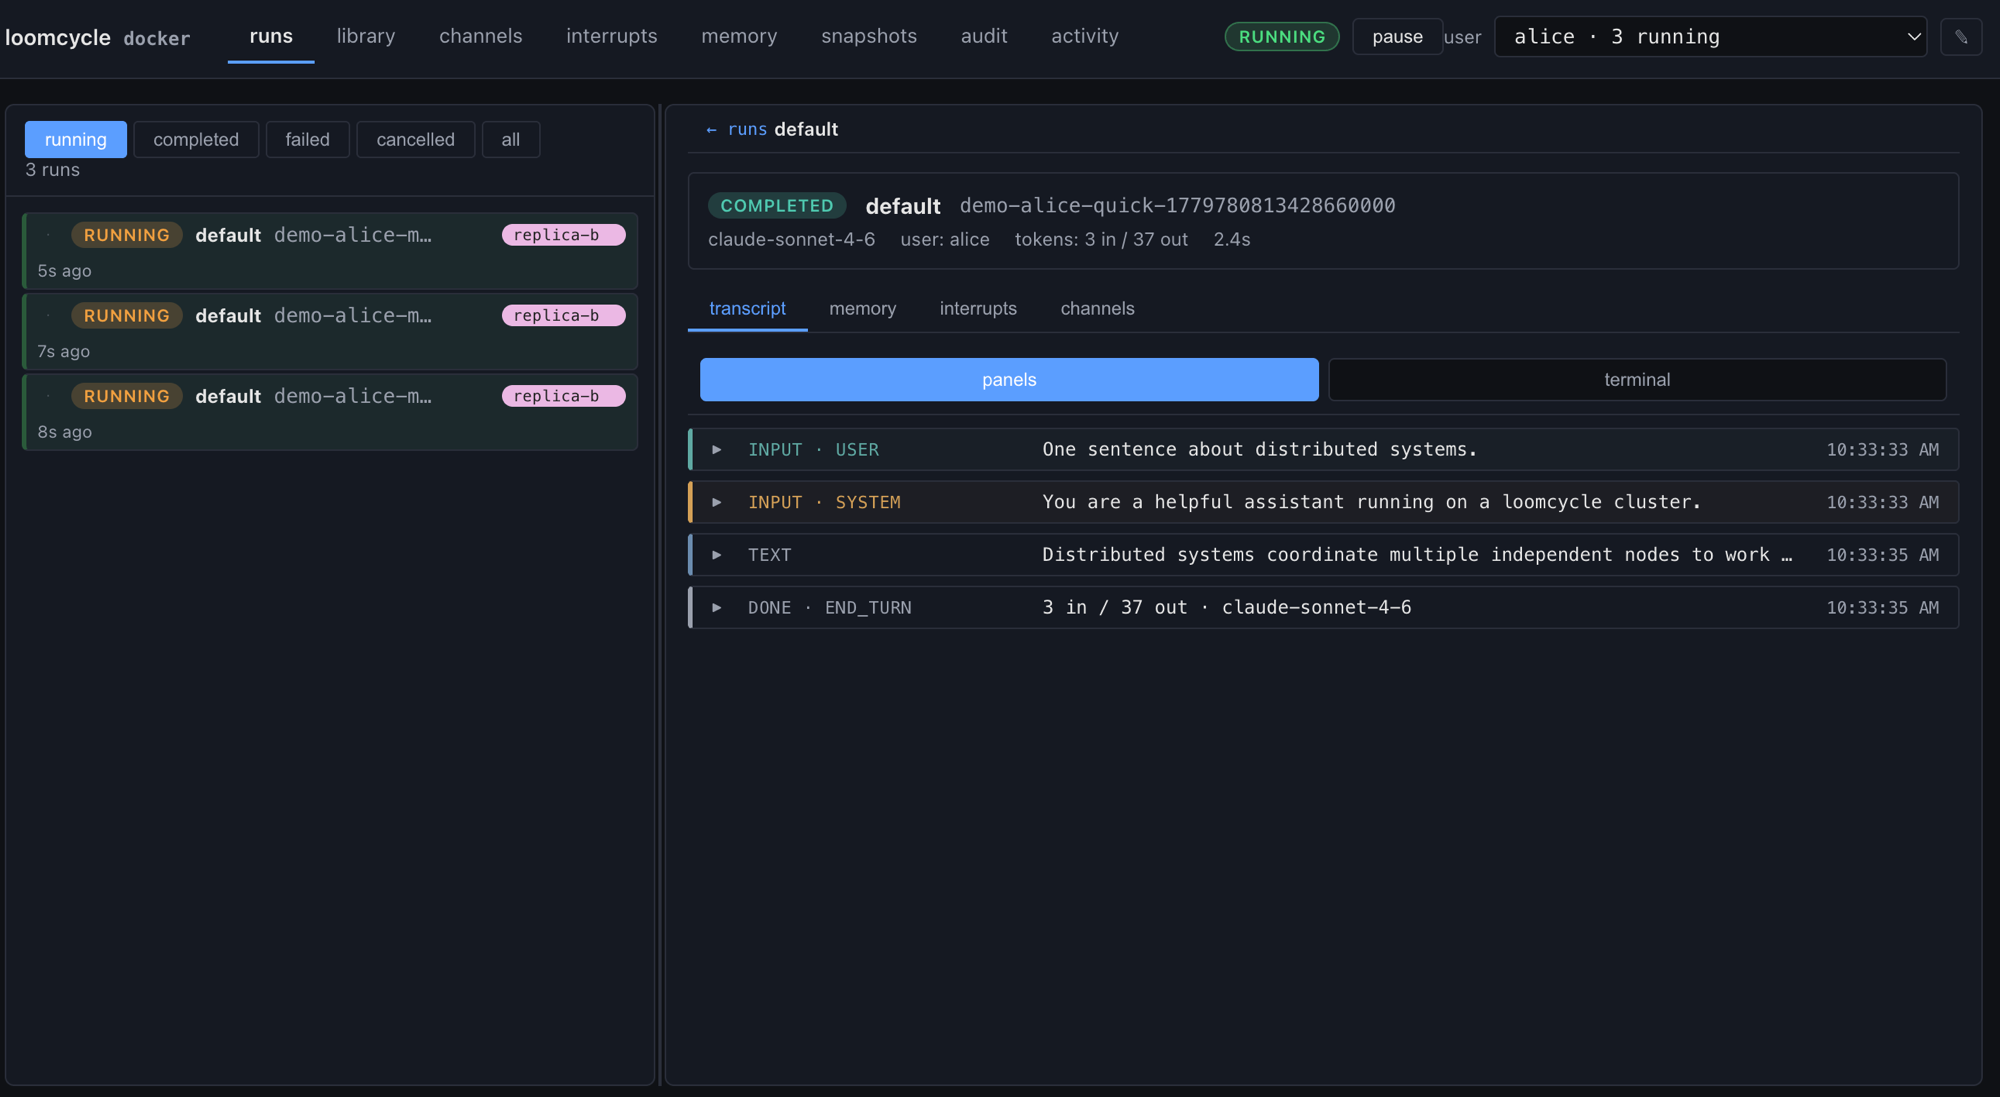Click the 'tokens: 3 in / 37 out' text

point(1101,240)
